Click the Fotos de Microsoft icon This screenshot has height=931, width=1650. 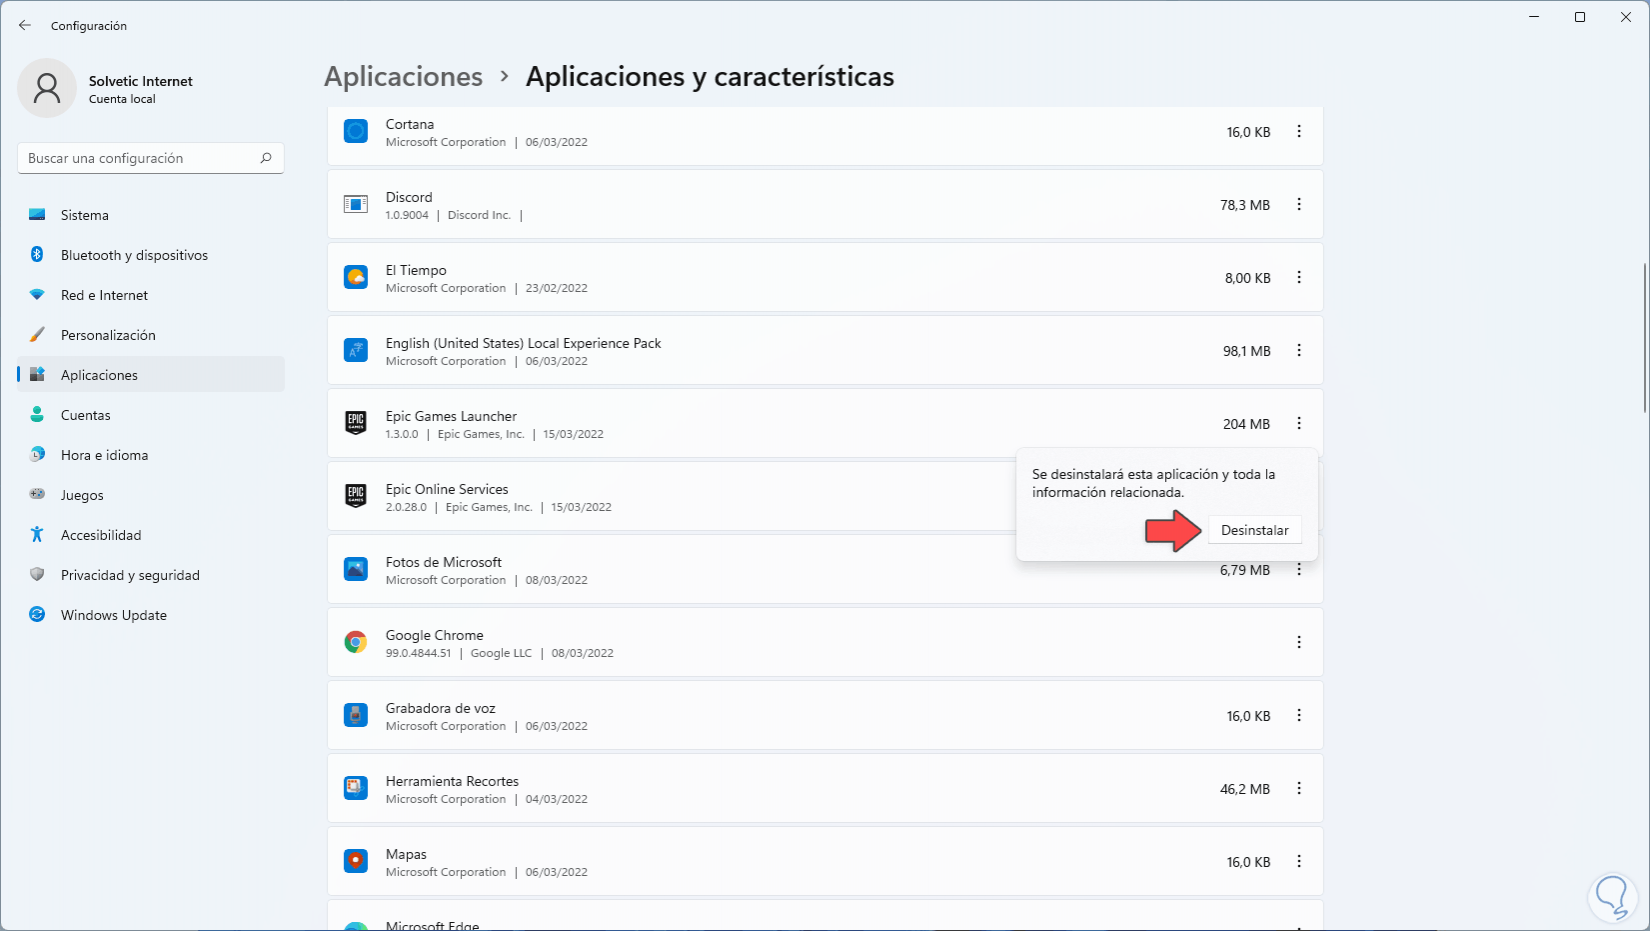[356, 569]
